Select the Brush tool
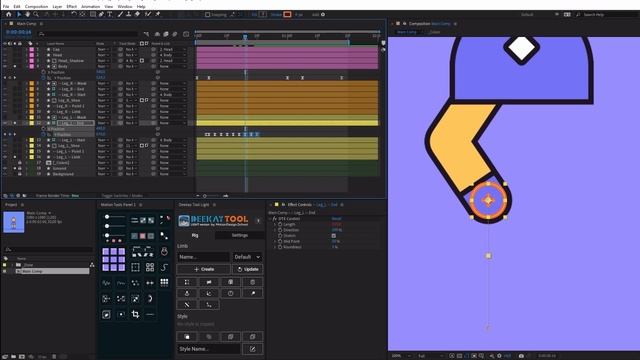Image resolution: width=640 pixels, height=360 pixels. point(120,14)
